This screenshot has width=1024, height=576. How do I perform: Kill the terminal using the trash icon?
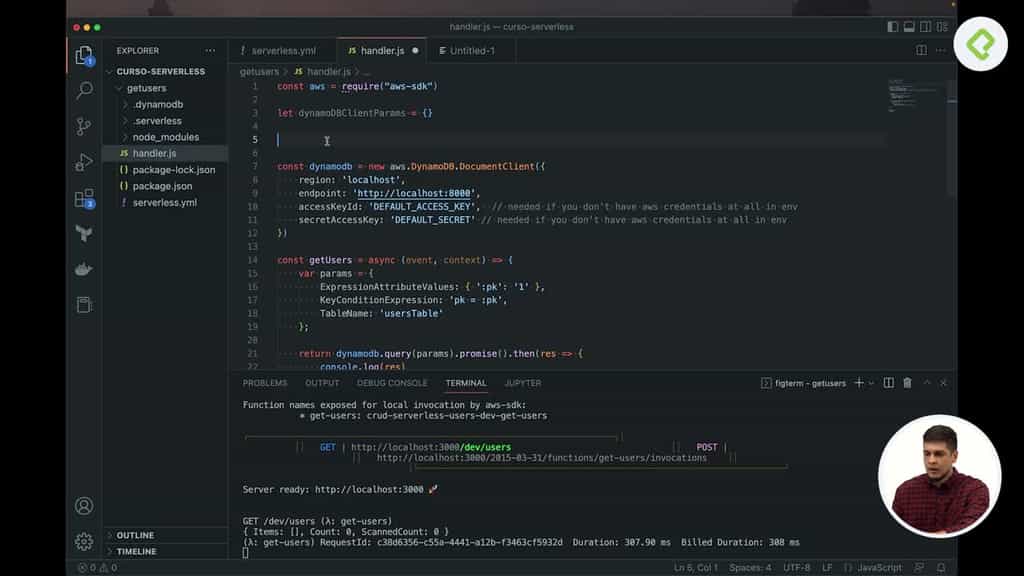click(907, 383)
